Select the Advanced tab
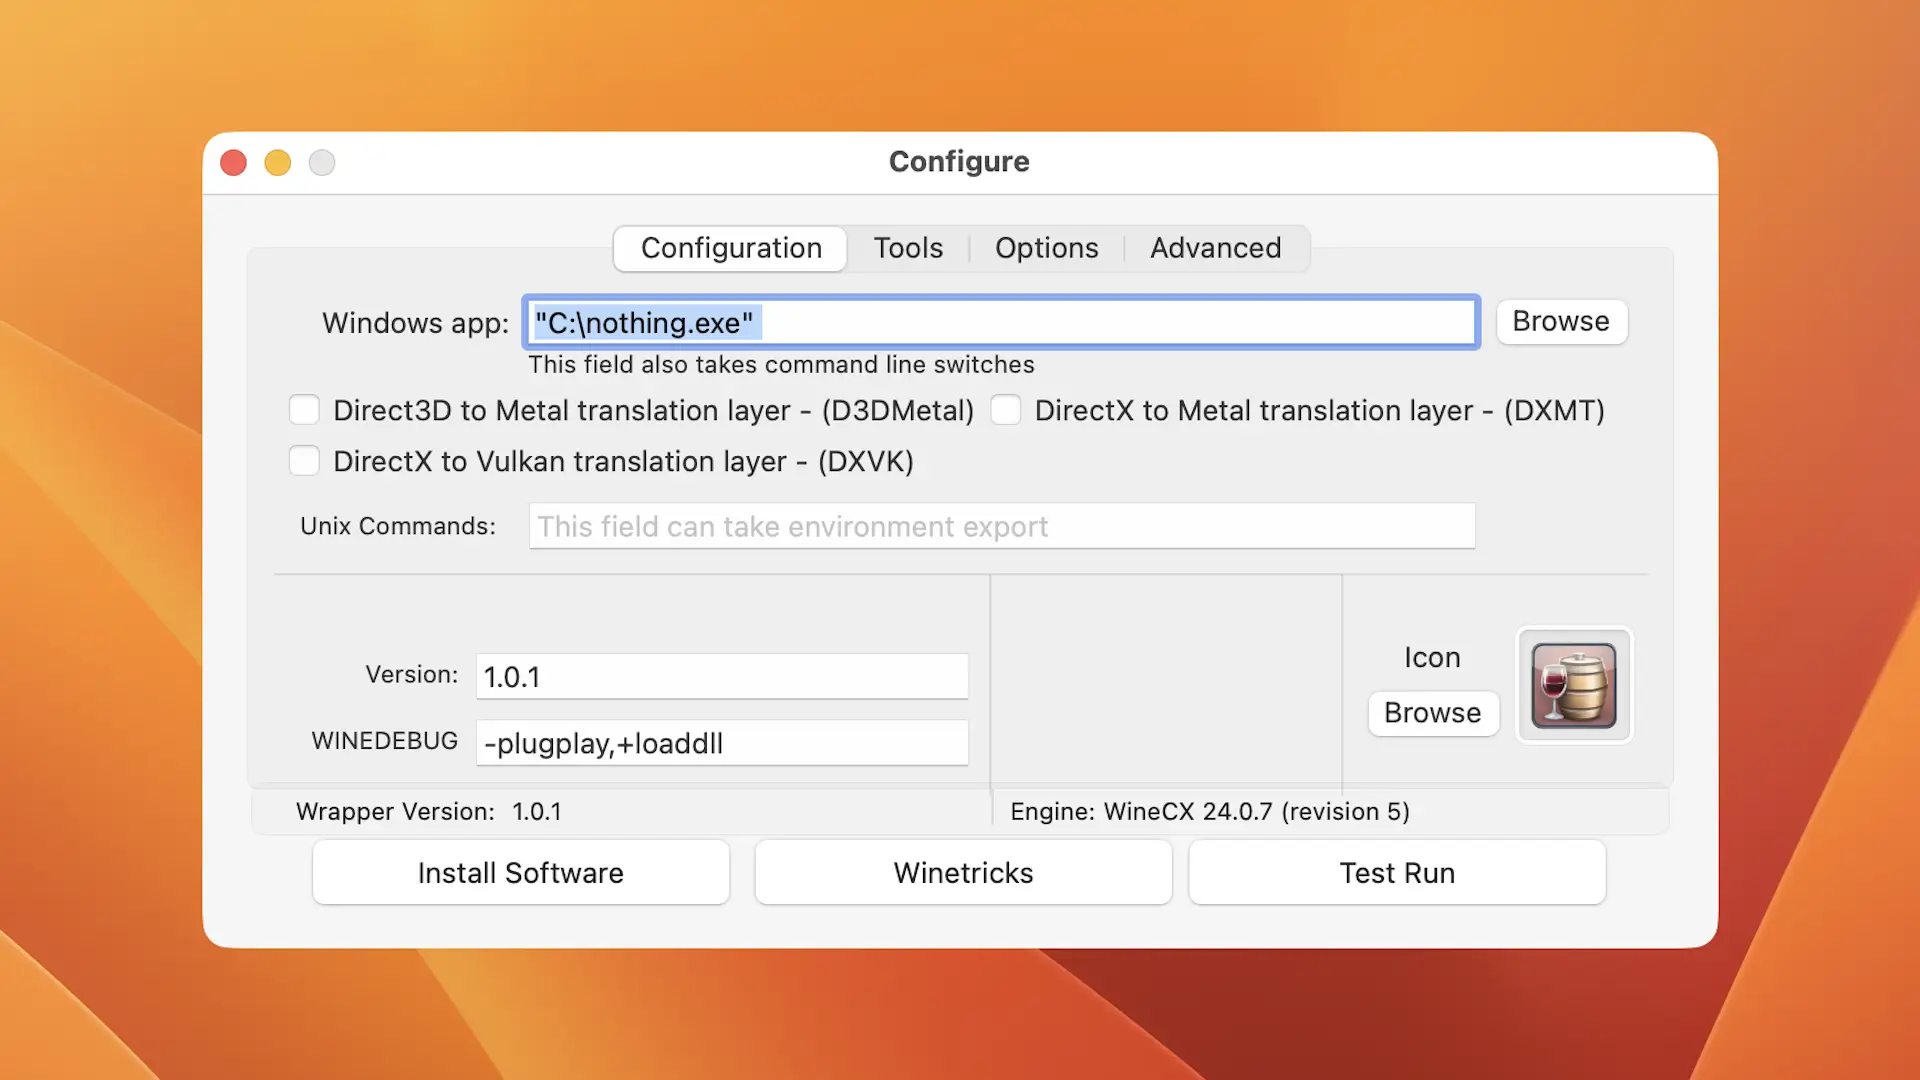Image resolution: width=1920 pixels, height=1080 pixels. [1215, 248]
